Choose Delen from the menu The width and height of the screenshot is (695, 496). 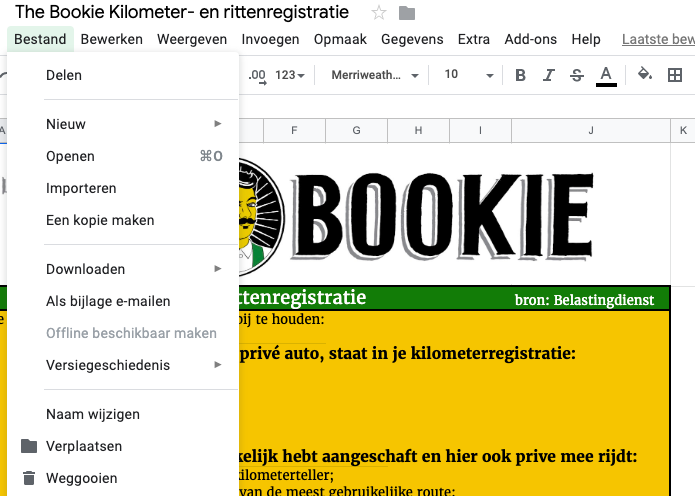[x=123, y=75]
